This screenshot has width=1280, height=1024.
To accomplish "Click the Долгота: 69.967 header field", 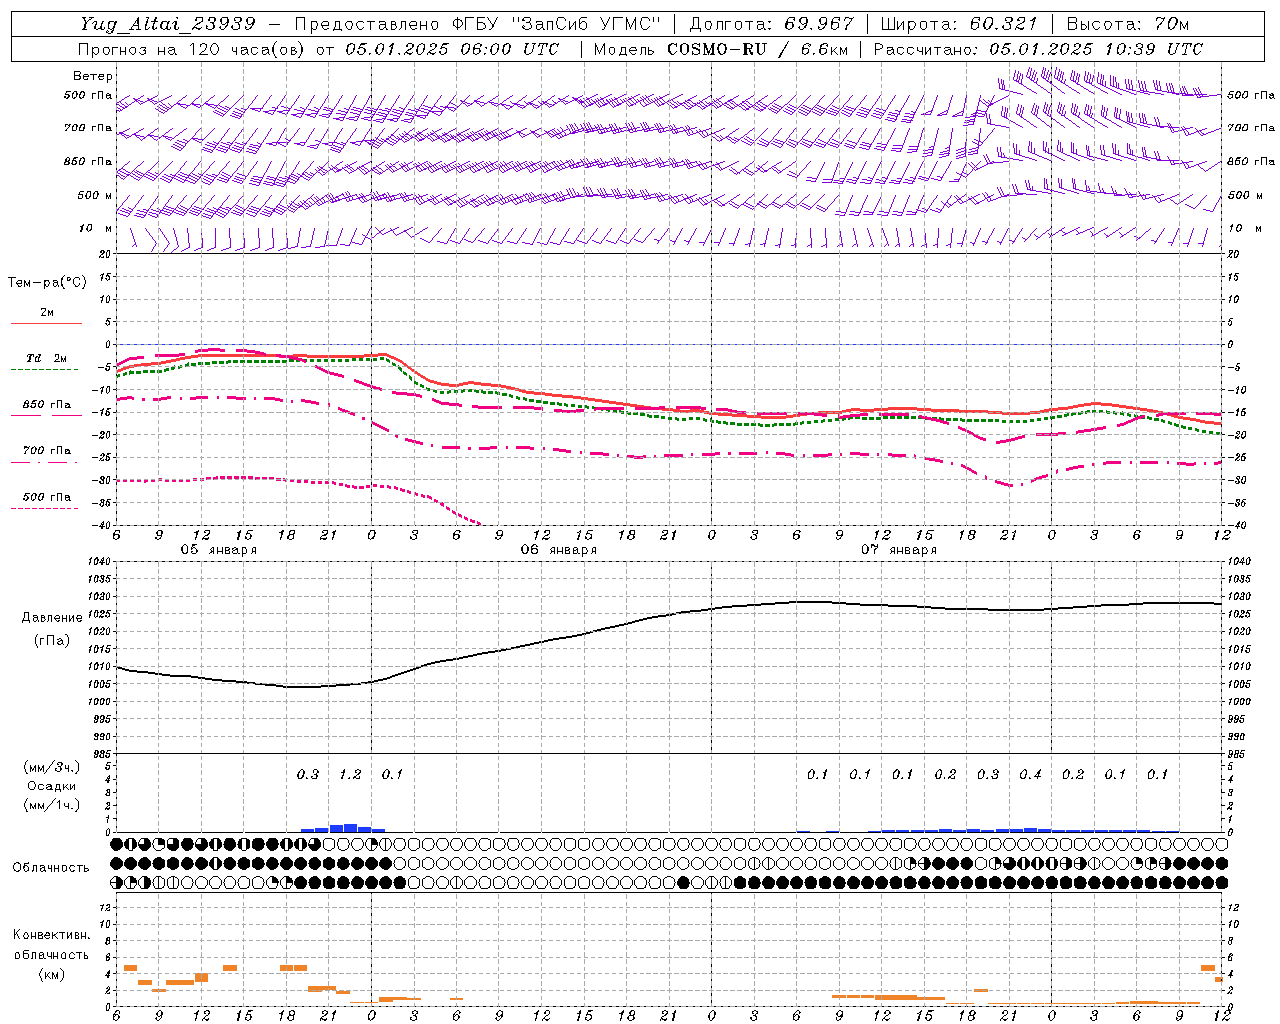I will tap(772, 24).
